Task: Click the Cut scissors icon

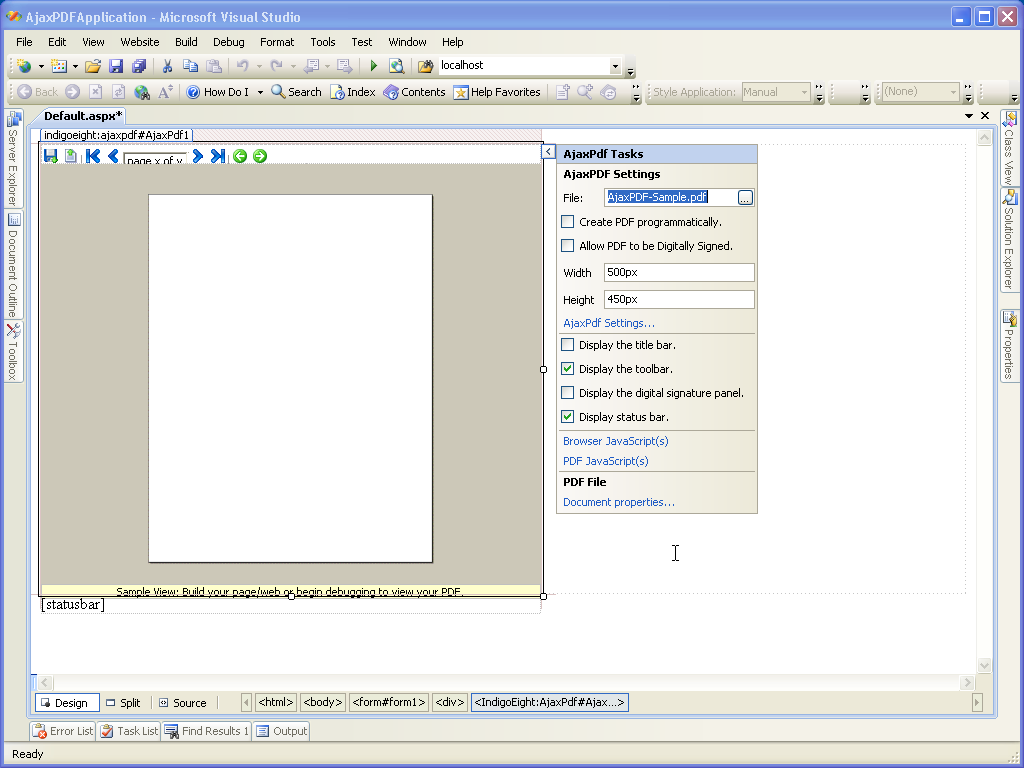Action: 167,66
